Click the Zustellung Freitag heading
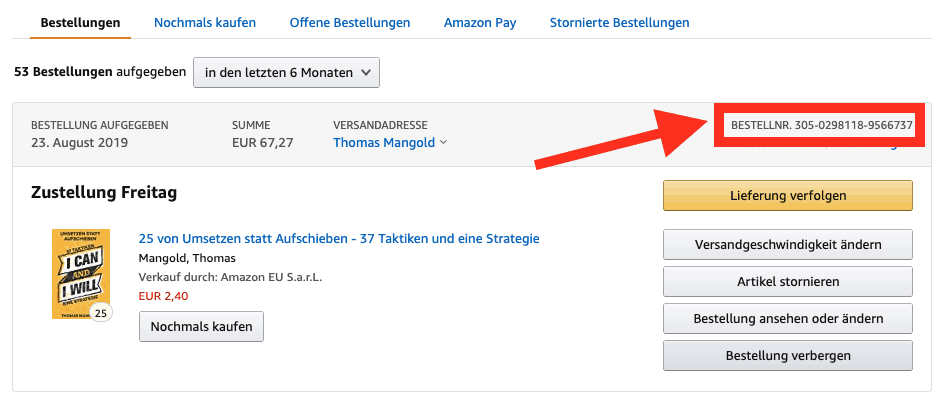Viewport: 947px width, 403px height. (103, 193)
